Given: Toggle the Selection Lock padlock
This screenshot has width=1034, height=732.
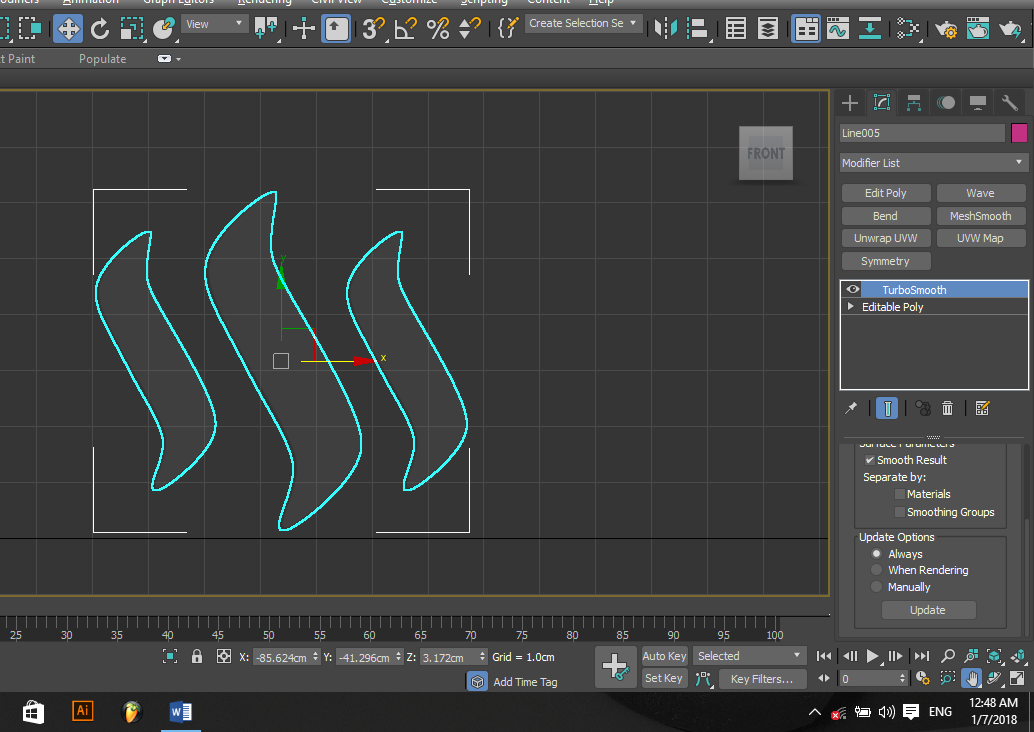Looking at the screenshot, I should [197, 656].
